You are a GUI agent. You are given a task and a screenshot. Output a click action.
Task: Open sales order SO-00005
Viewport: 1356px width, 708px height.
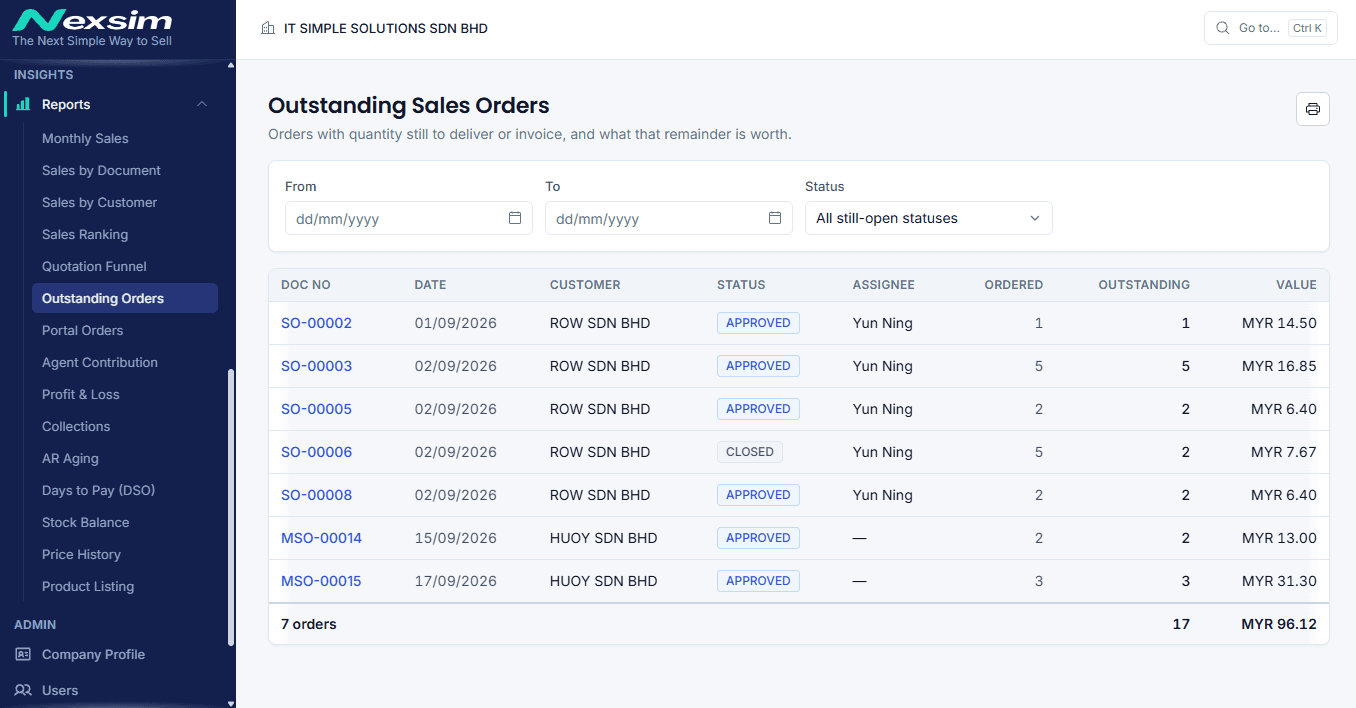316,409
